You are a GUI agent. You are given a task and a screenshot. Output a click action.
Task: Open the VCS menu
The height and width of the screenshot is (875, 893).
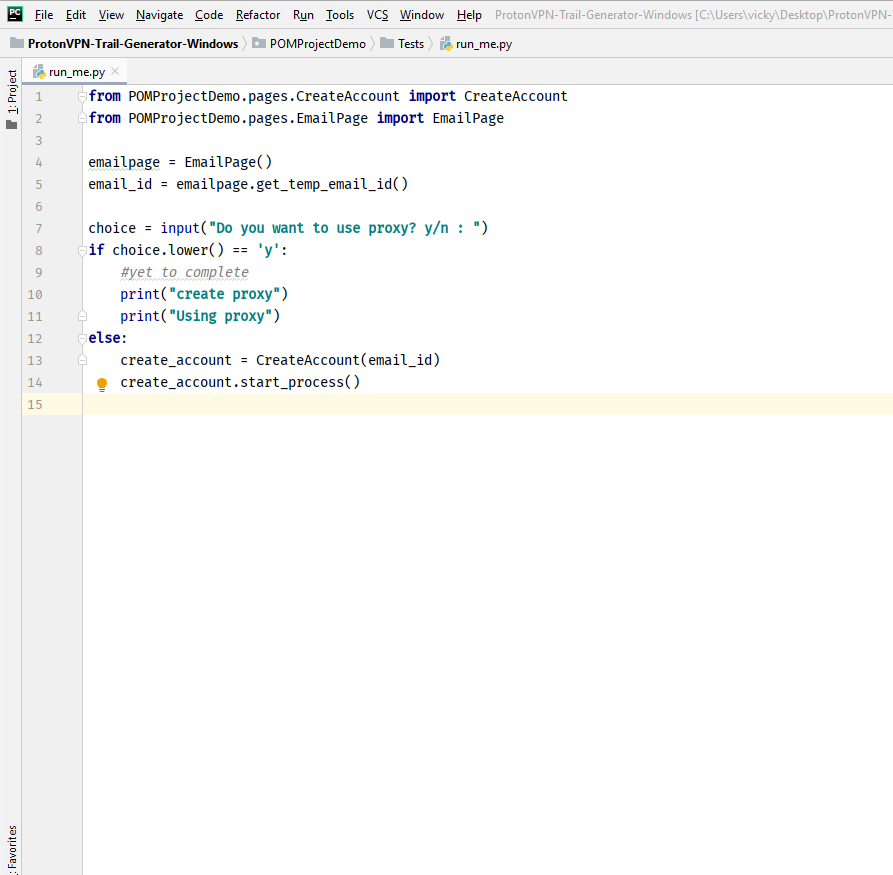click(x=377, y=15)
